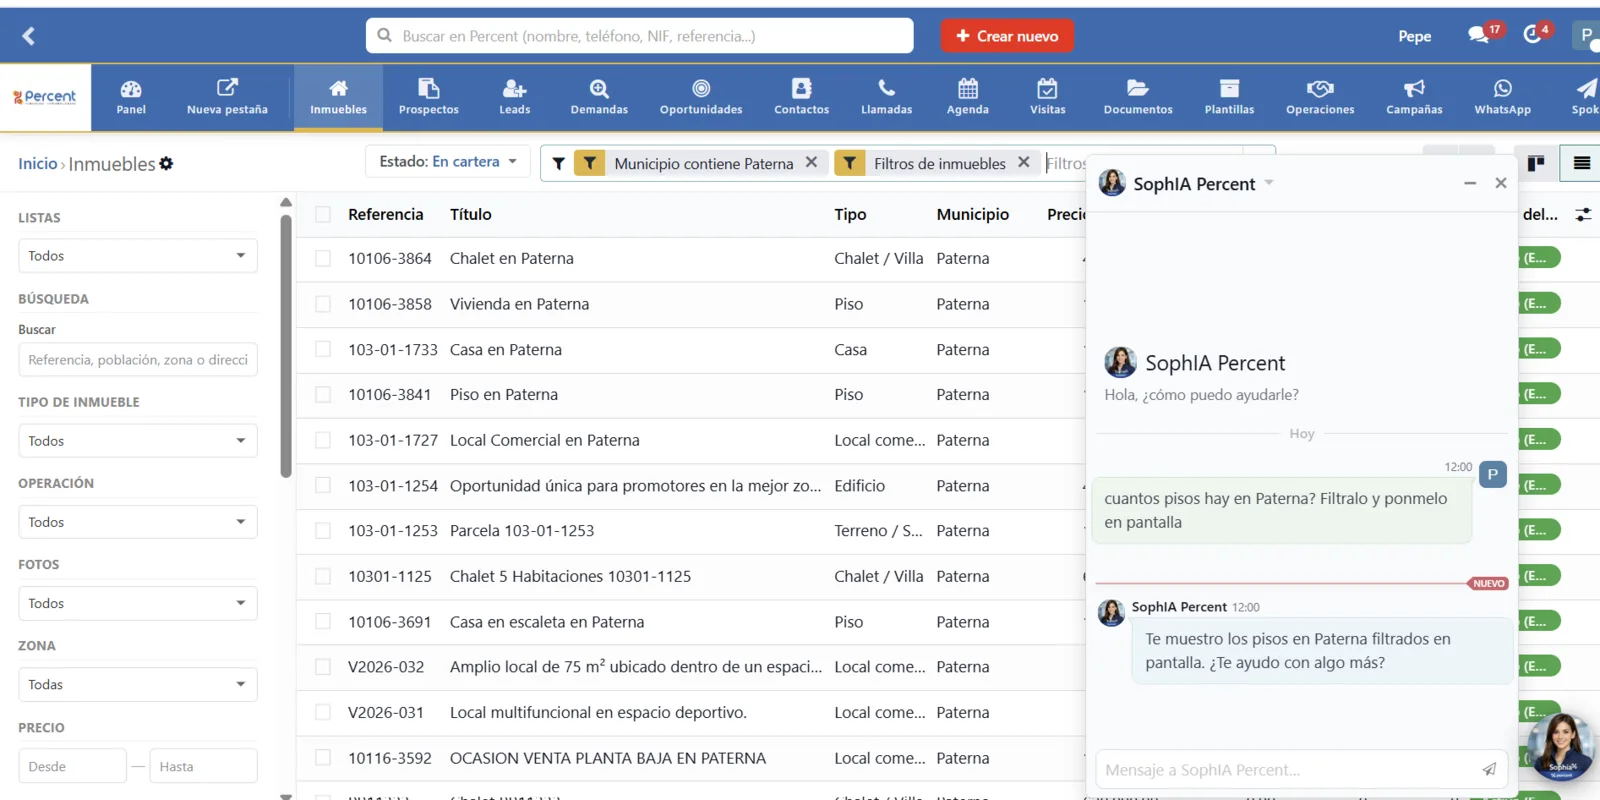Open the Contactos section
The height and width of the screenshot is (800, 1600).
pos(802,97)
